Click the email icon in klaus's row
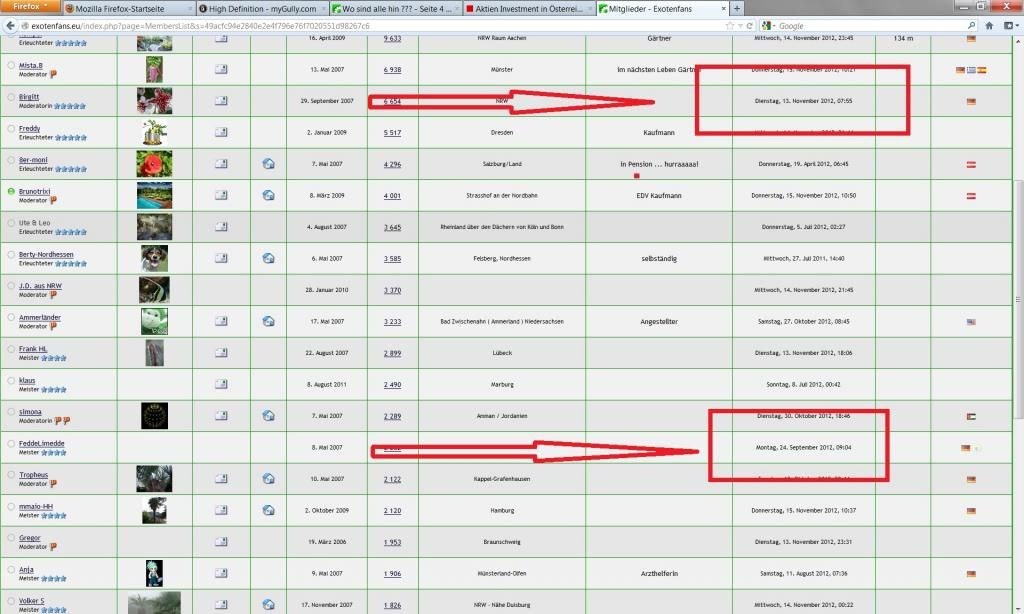Viewport: 1024px width, 614px height. [221, 385]
